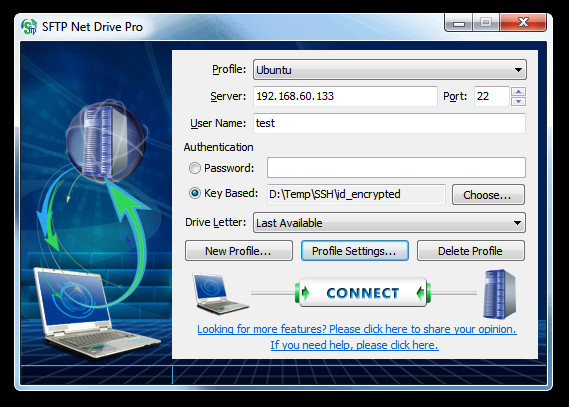Decrease port number with down arrow
Image resolution: width=569 pixels, height=407 pixels.
pyautogui.click(x=519, y=101)
